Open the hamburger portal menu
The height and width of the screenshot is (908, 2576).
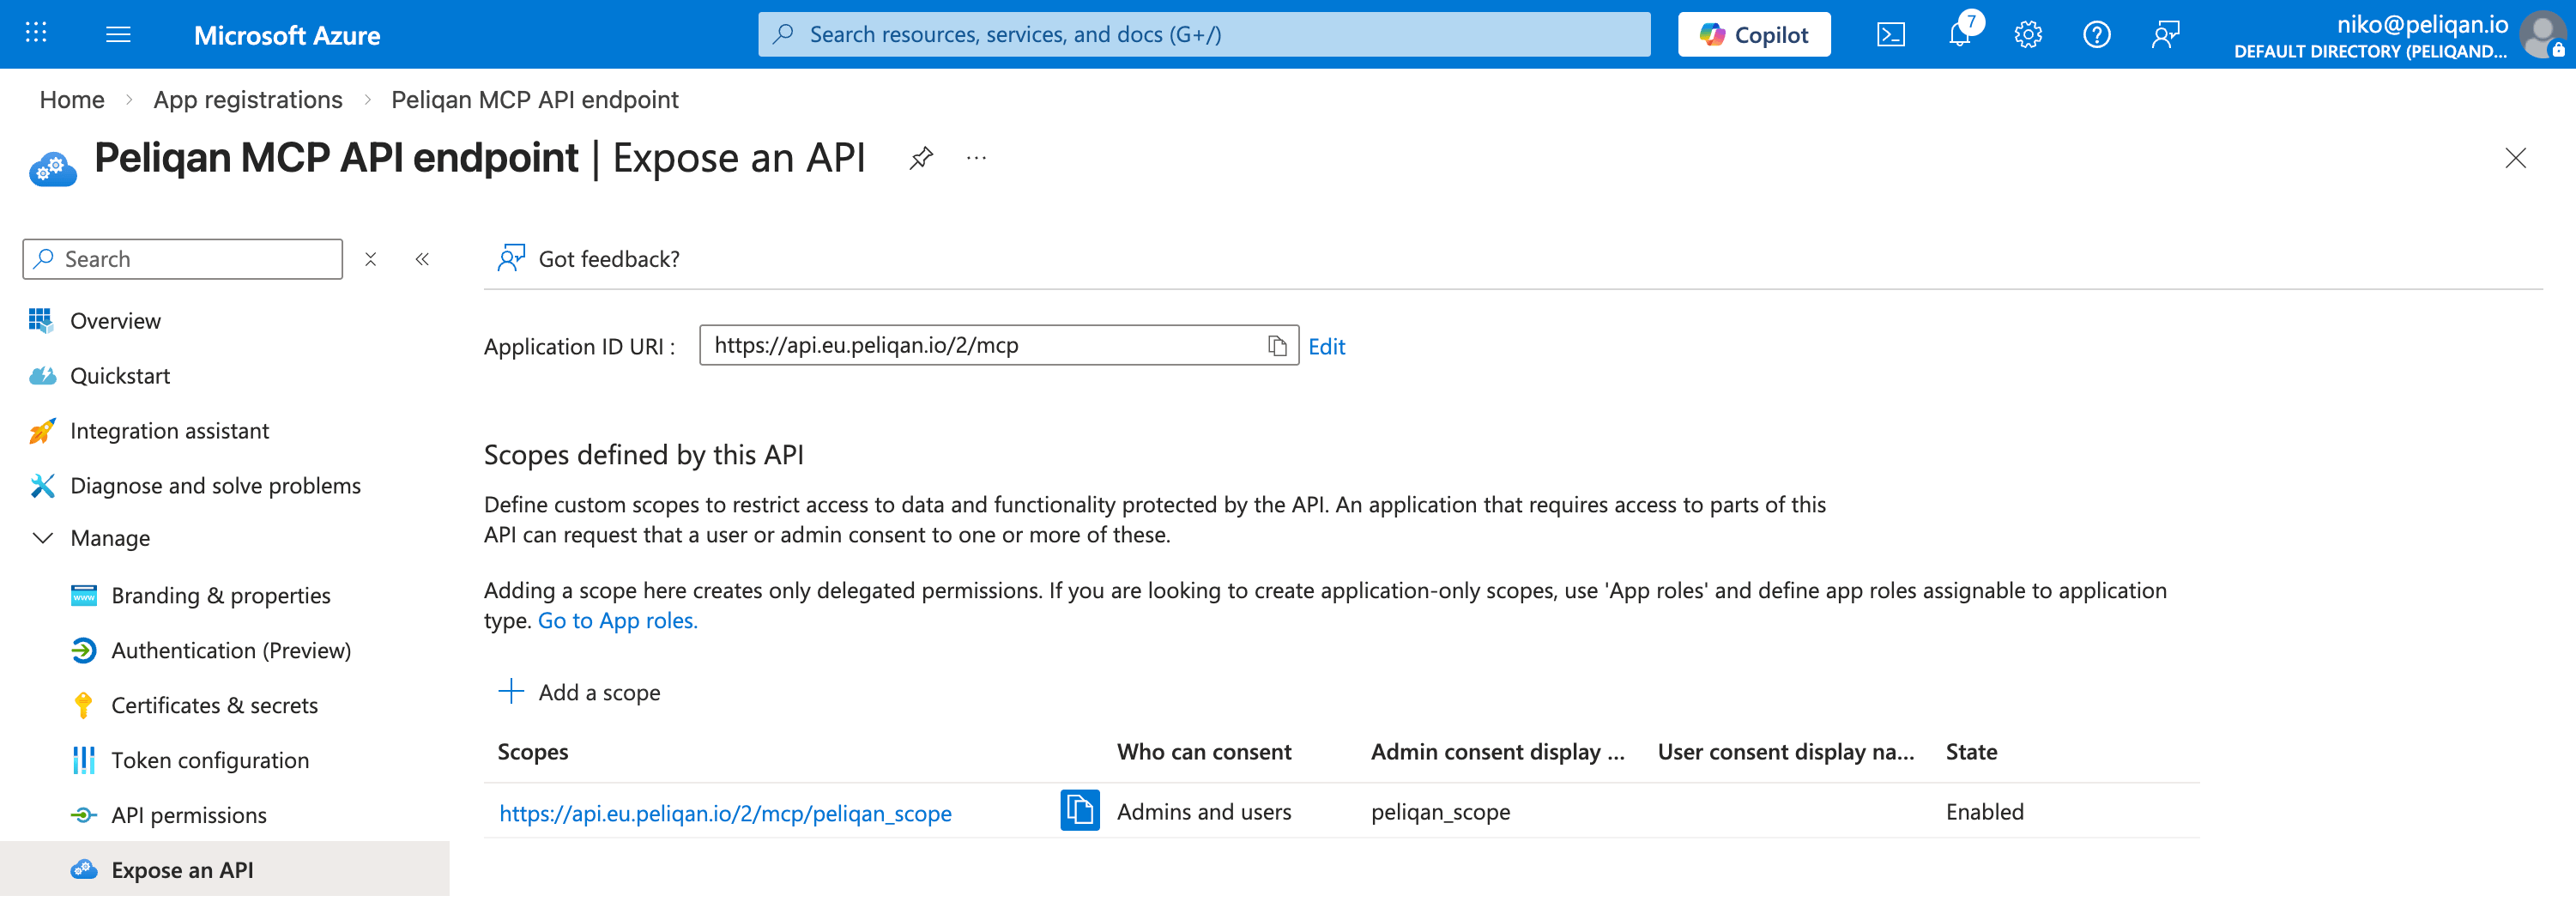click(x=118, y=34)
